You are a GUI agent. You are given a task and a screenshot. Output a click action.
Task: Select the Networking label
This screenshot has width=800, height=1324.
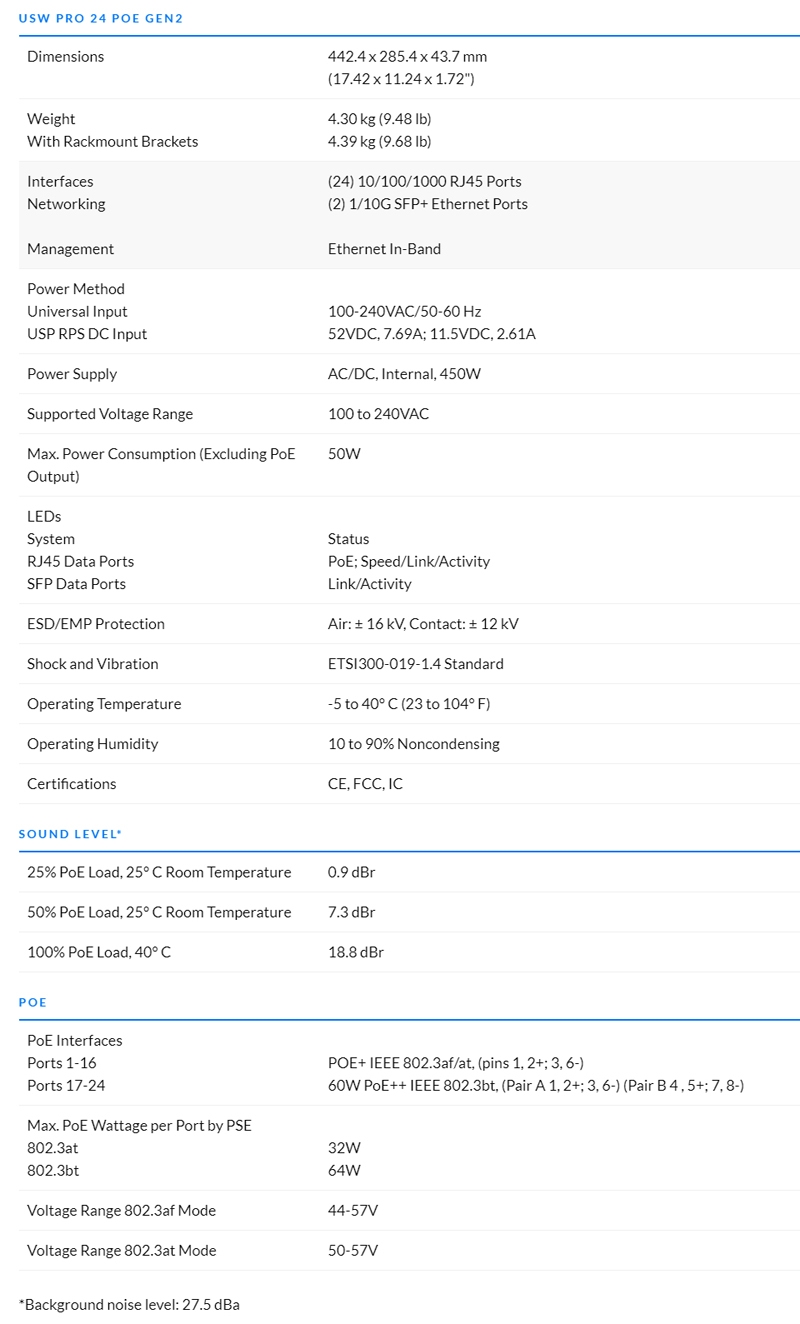(66, 204)
